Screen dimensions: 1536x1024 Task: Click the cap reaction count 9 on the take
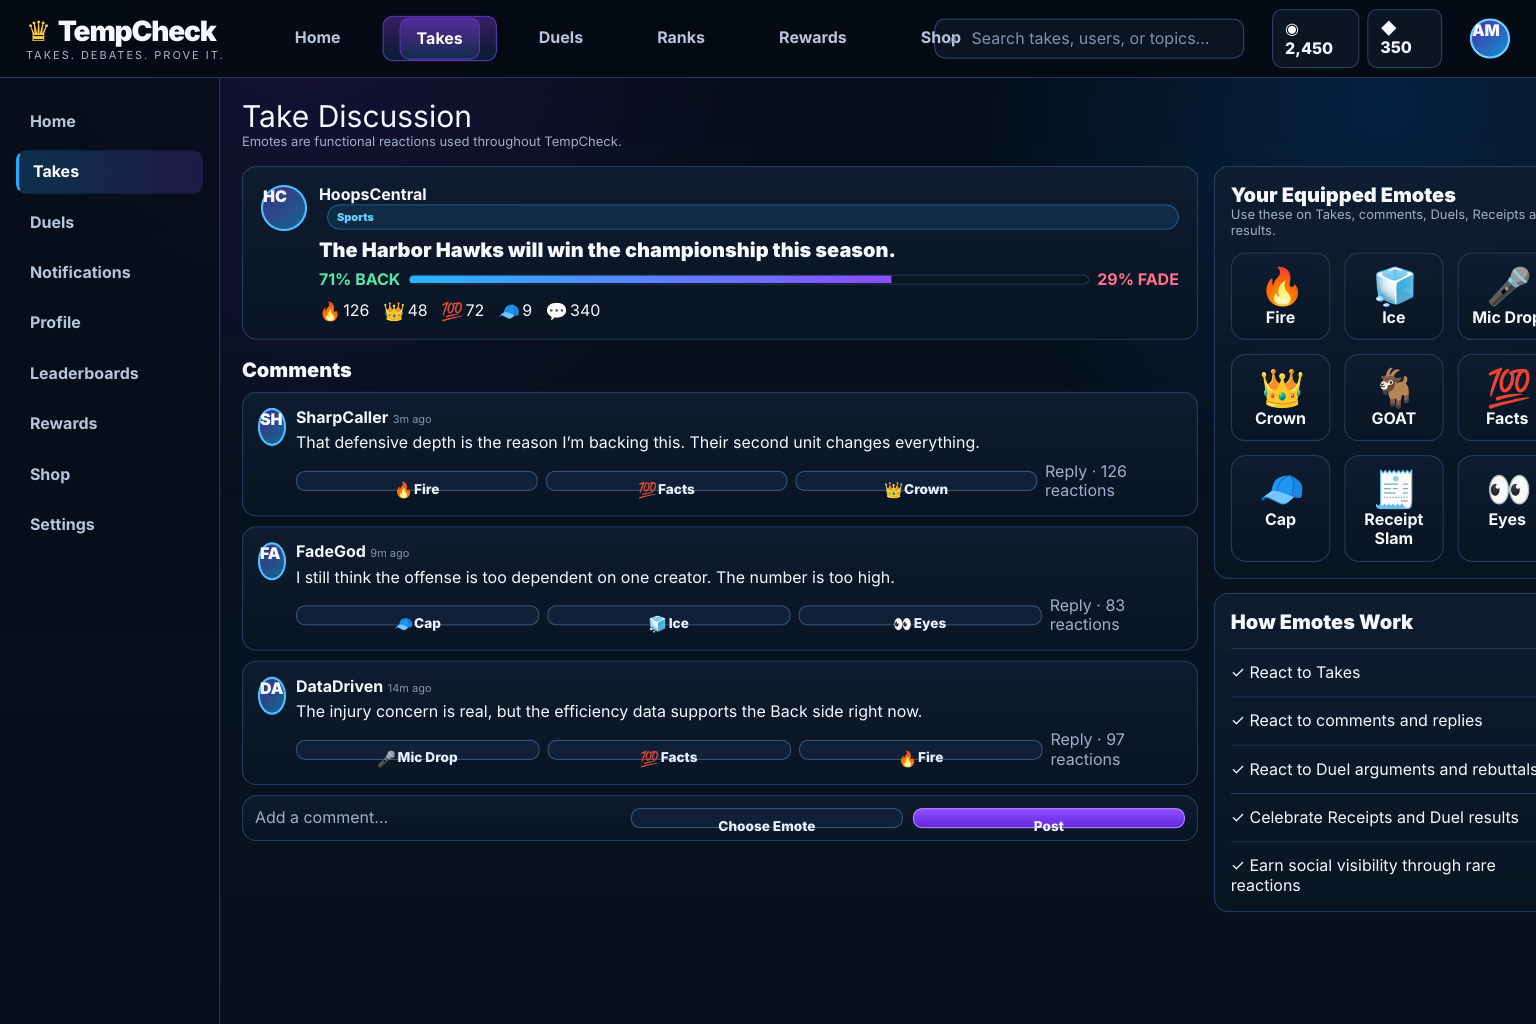pyautogui.click(x=516, y=311)
